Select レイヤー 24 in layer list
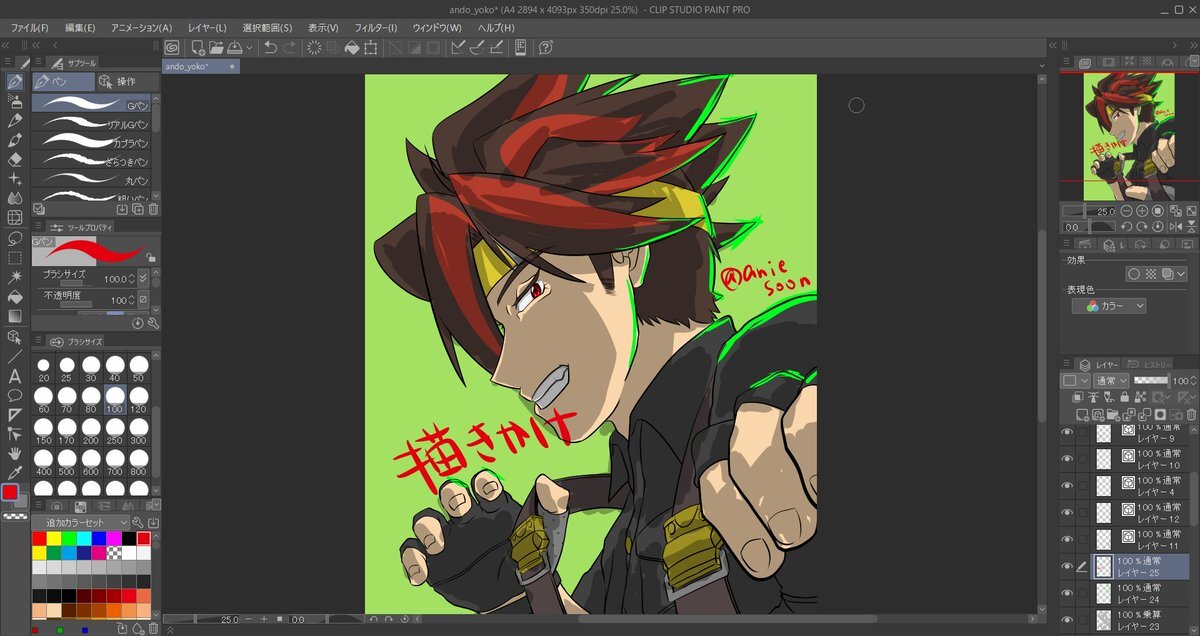Viewport: 1200px width, 636px height. 1137,594
